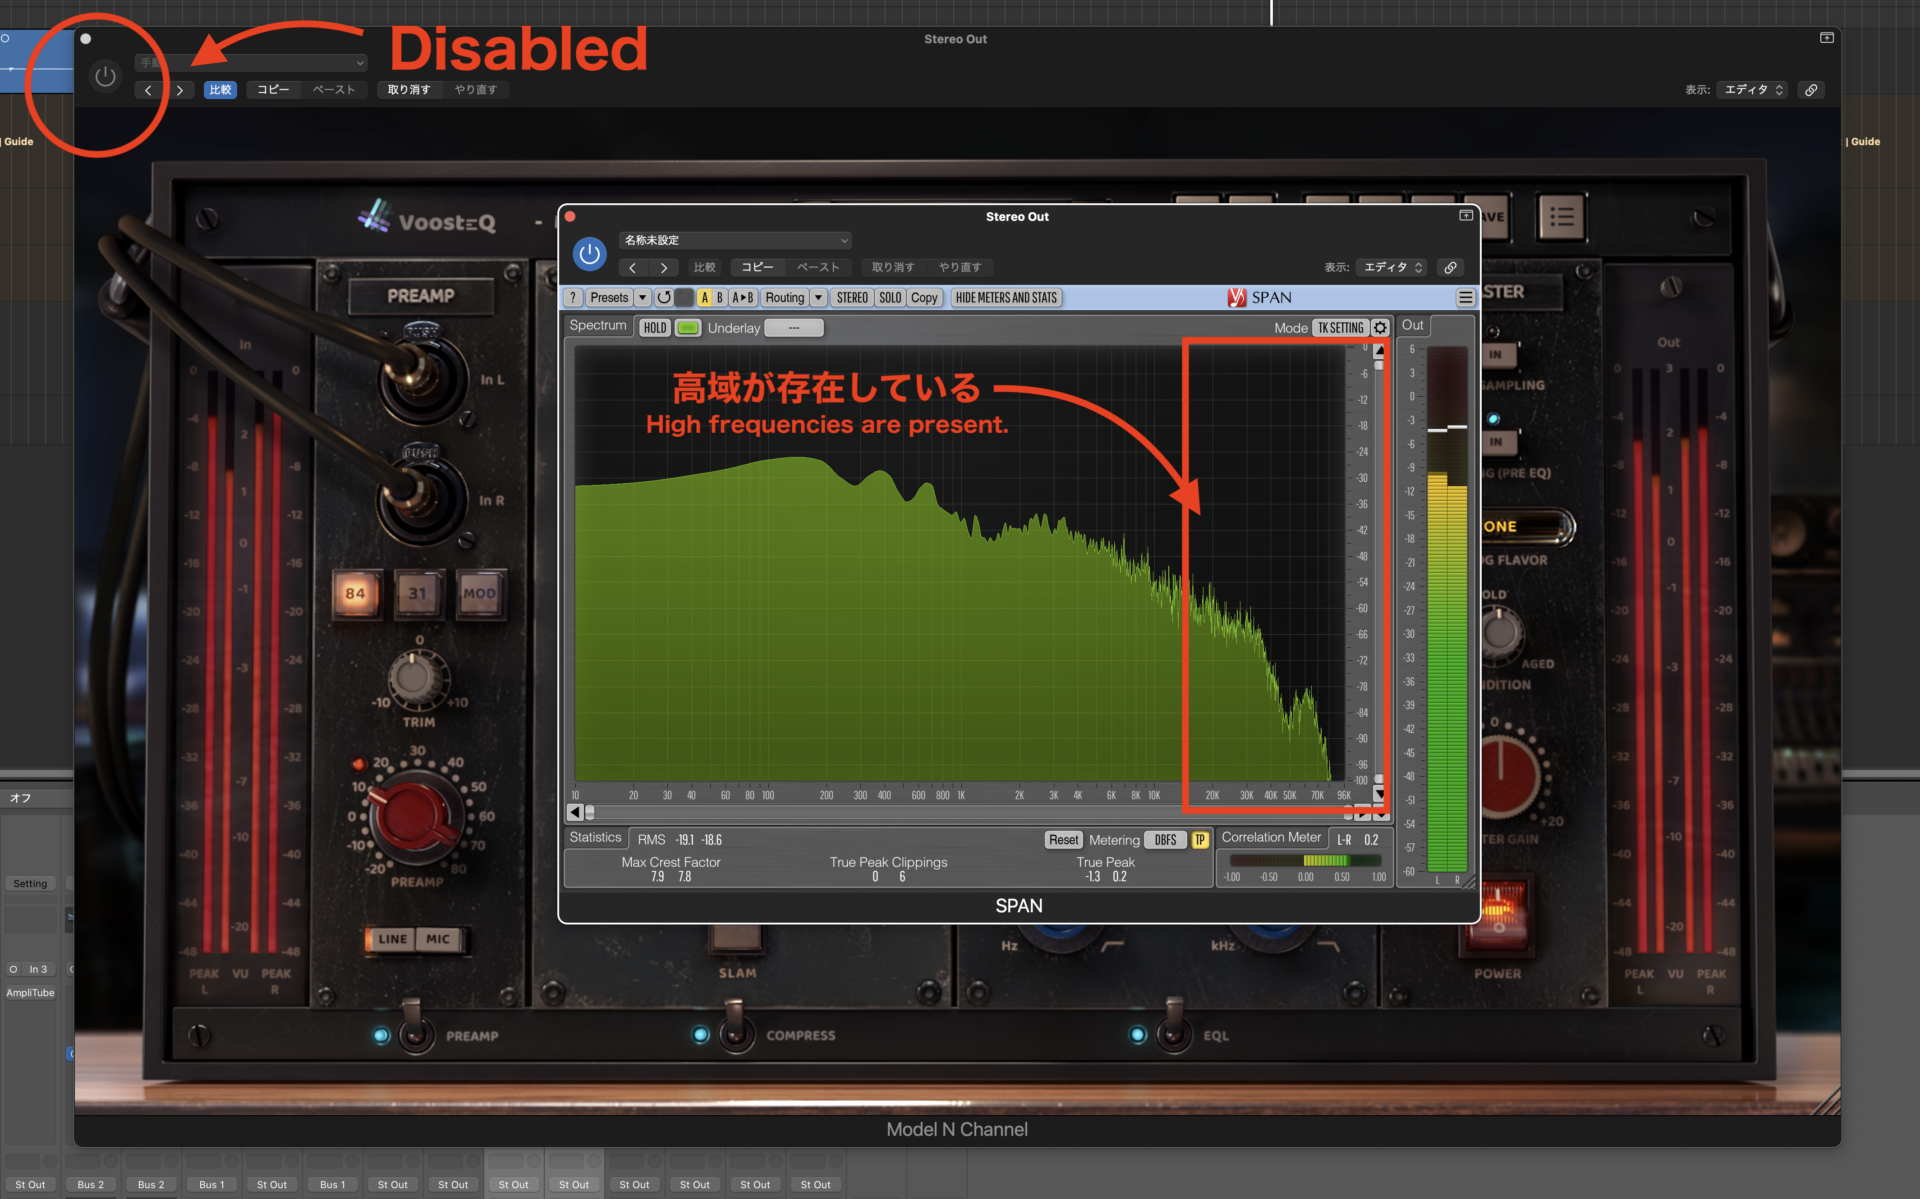Open the DBFS metering selector
The height and width of the screenshot is (1199, 1920).
(1165, 840)
